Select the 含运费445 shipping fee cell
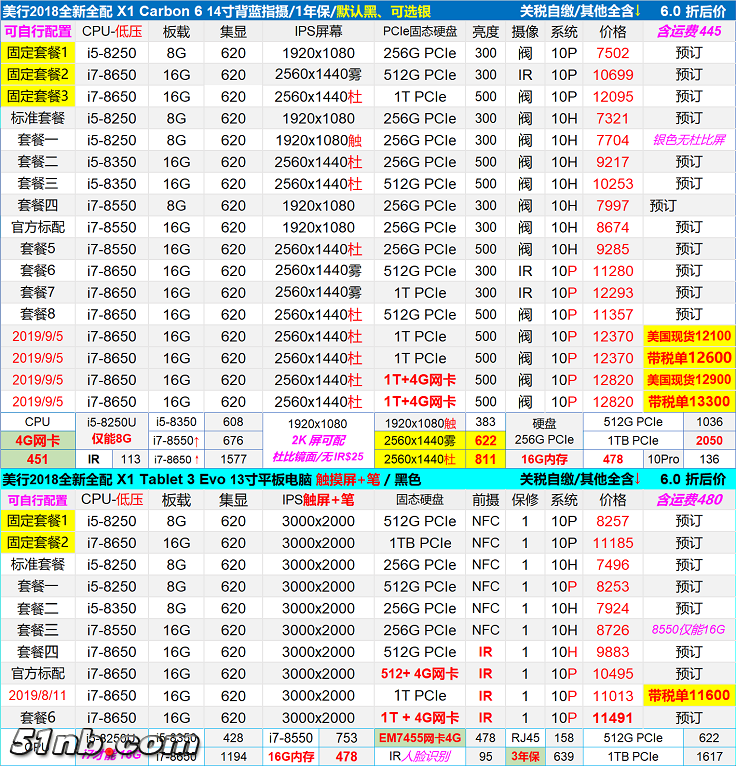The height and width of the screenshot is (766, 736). tap(688, 31)
